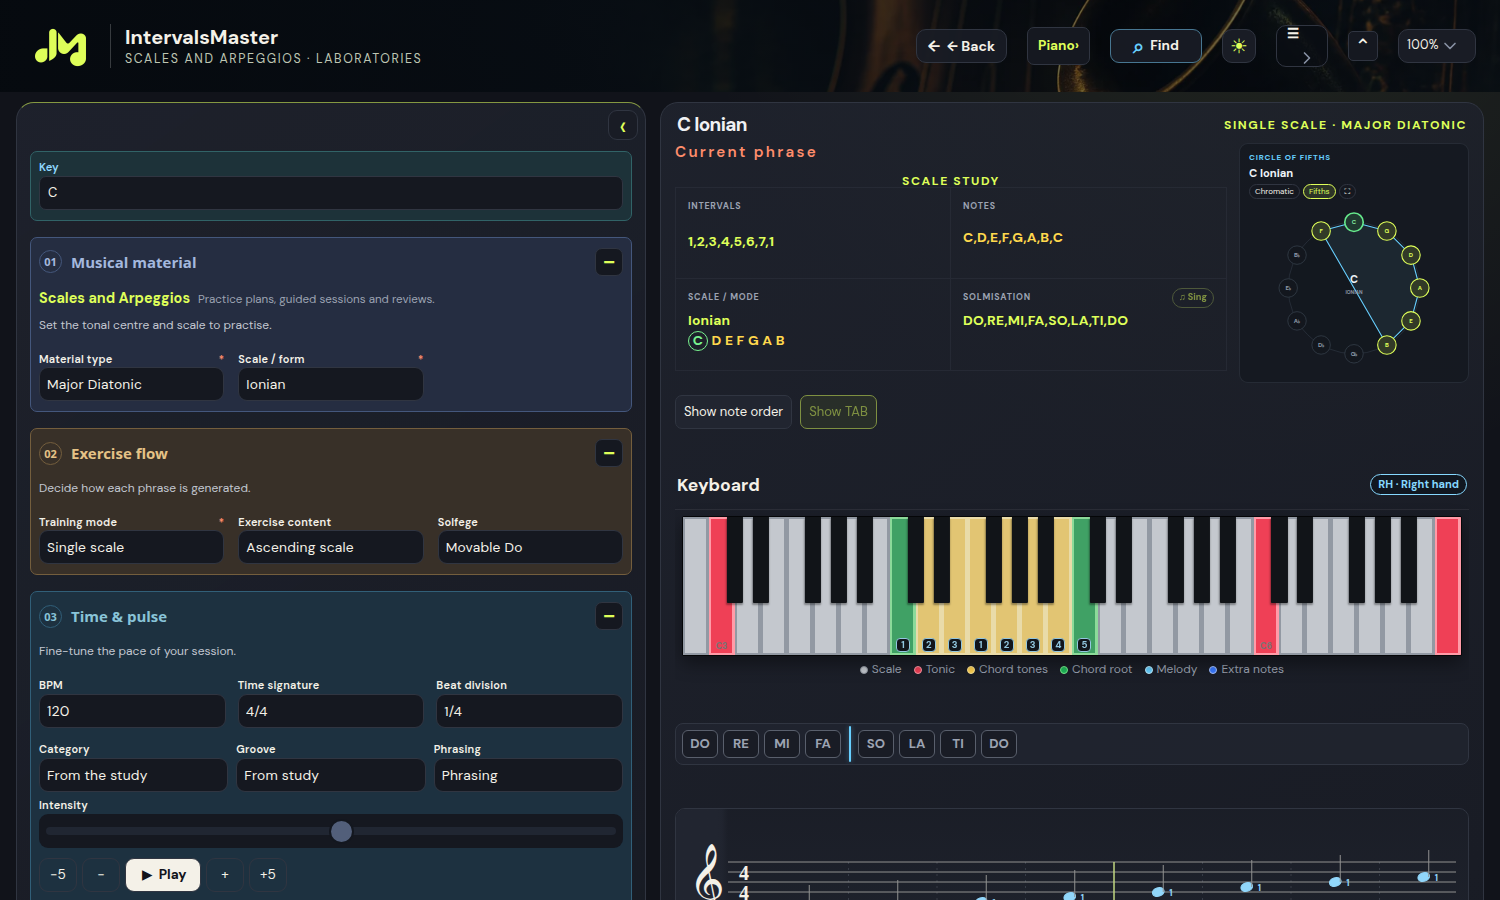Select the D node on the circle
Screen dimensions: 1500x900
click(1411, 255)
